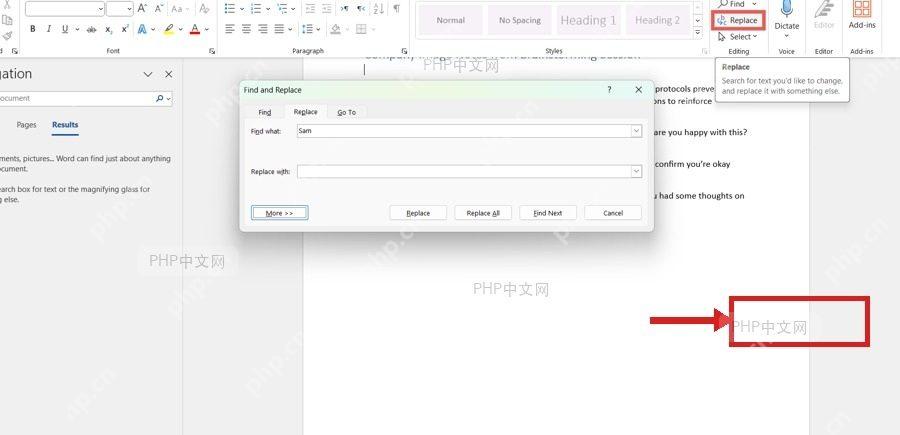This screenshot has width=900, height=435.
Task: Click the Multilevel List icon
Action: click(282, 9)
